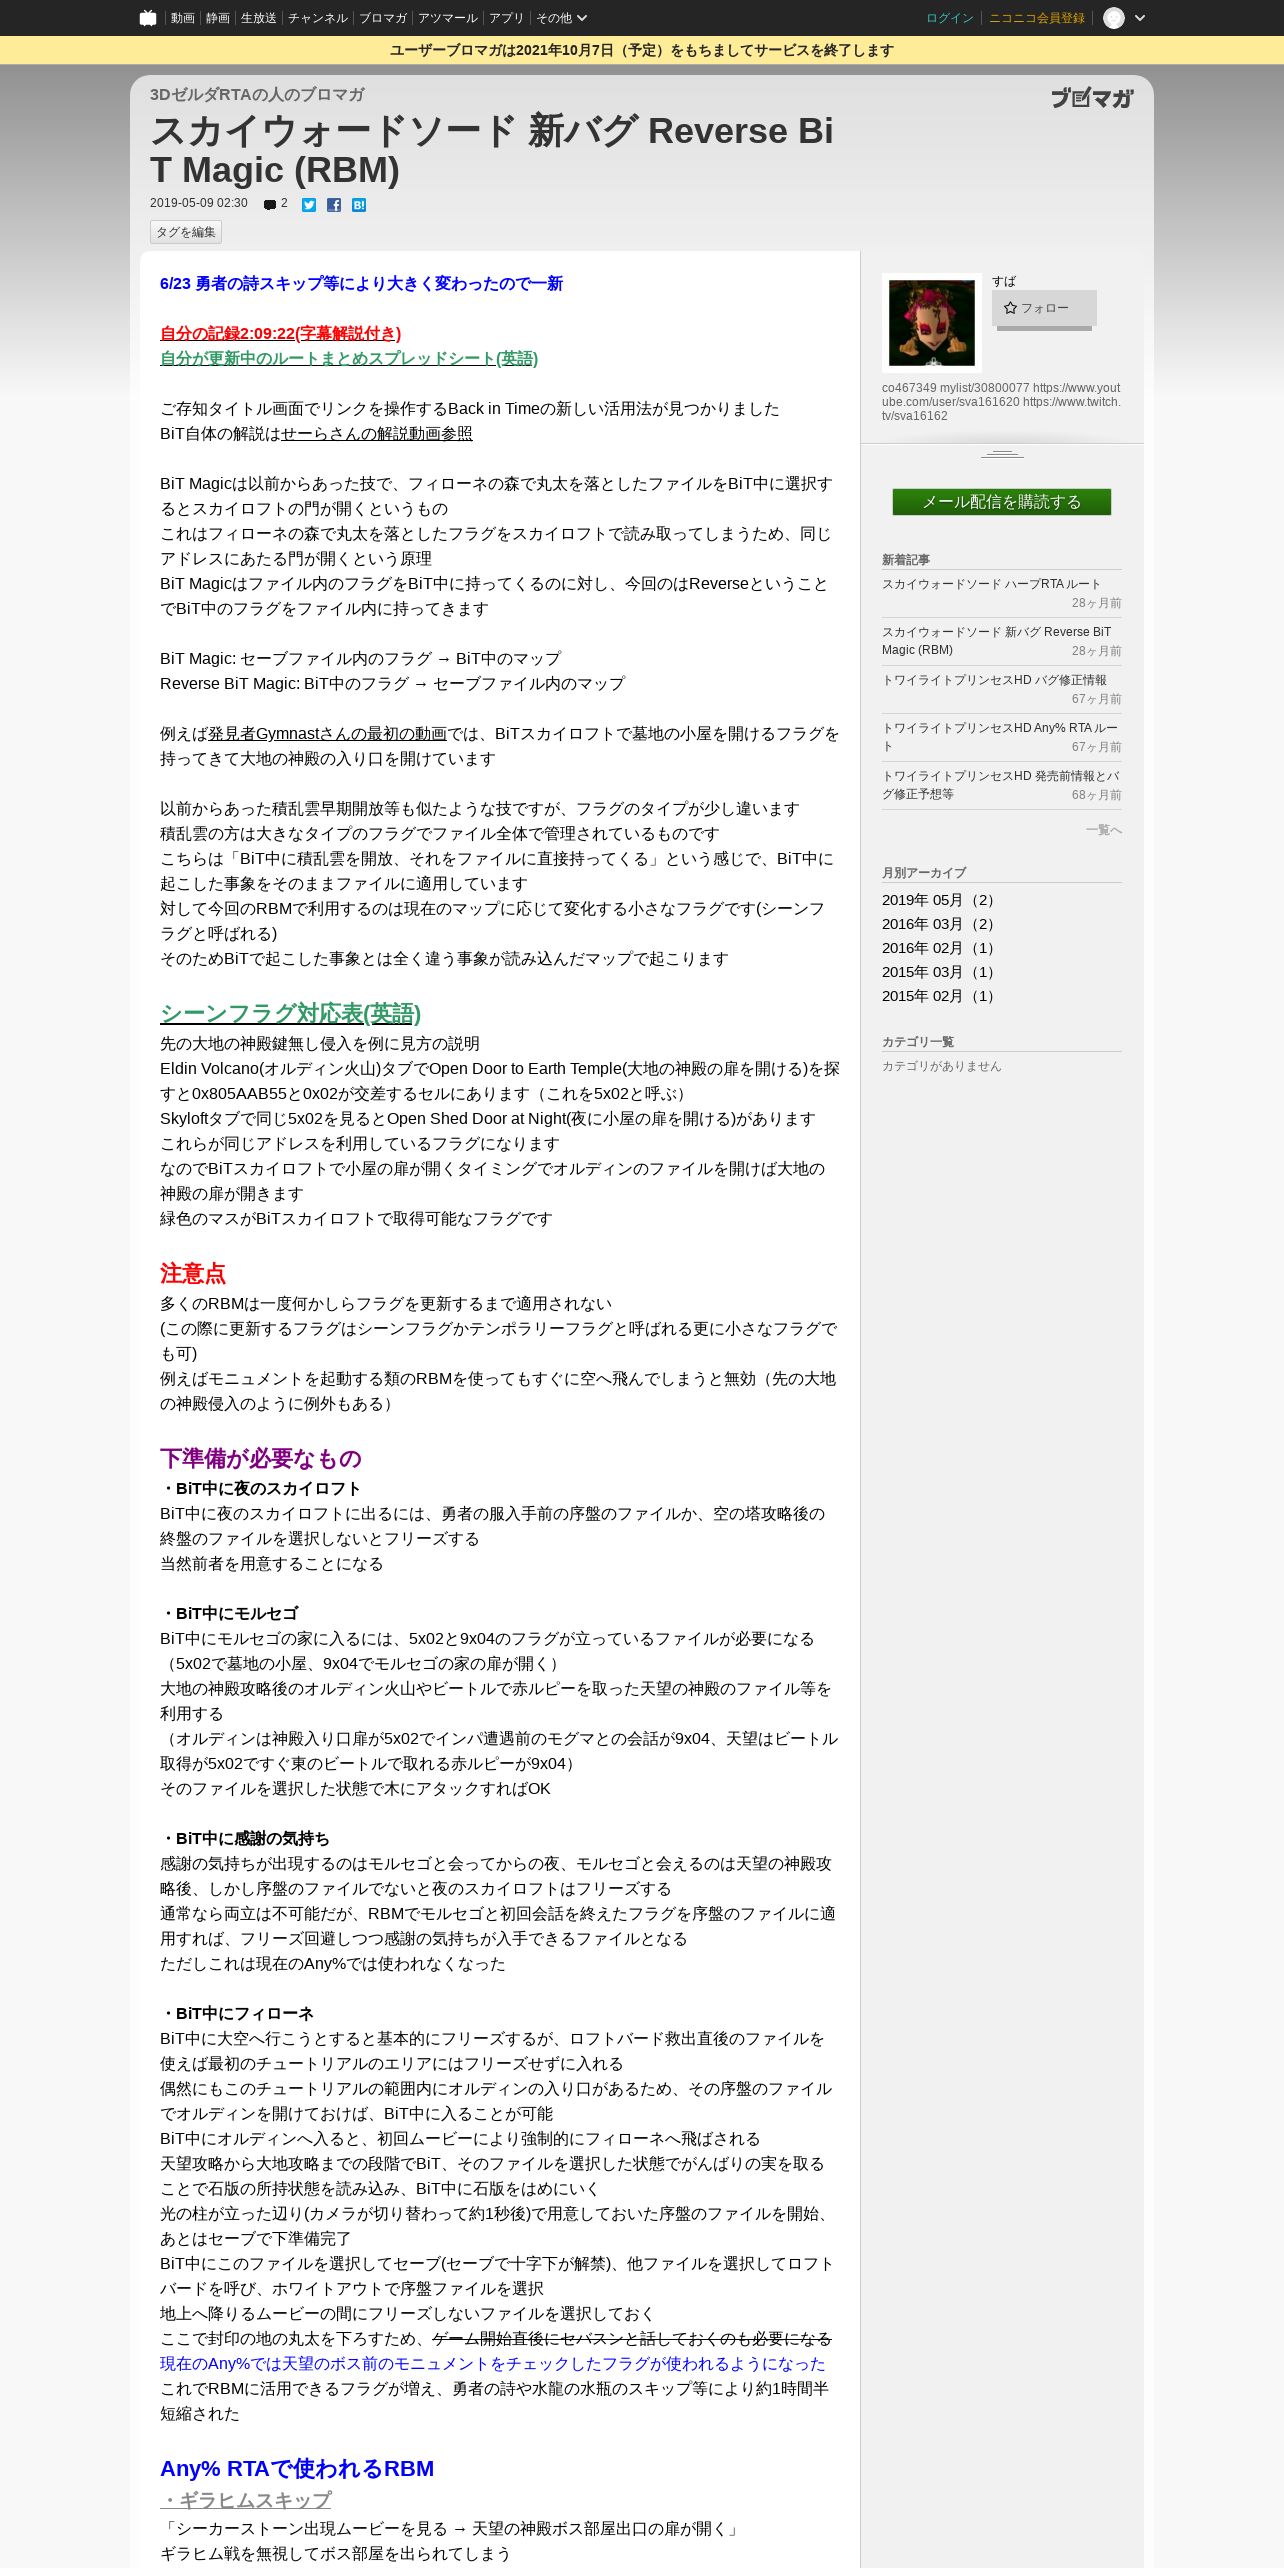1284x2568 pixels.
Task: Open the 発見者Gymnastさんの最初の動画 link
Action: tap(327, 734)
